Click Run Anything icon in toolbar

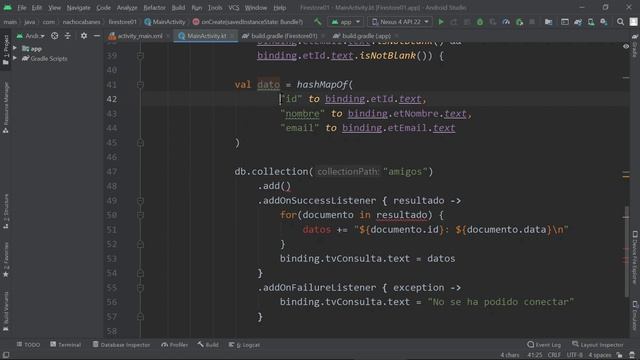click(565, 22)
